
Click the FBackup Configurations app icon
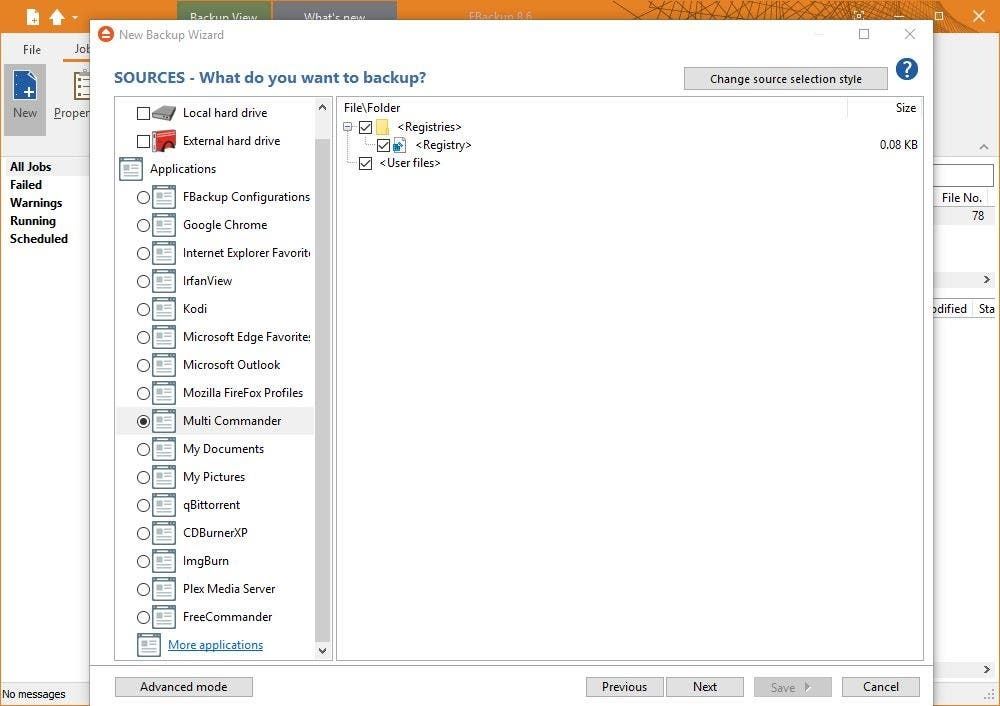(164, 197)
